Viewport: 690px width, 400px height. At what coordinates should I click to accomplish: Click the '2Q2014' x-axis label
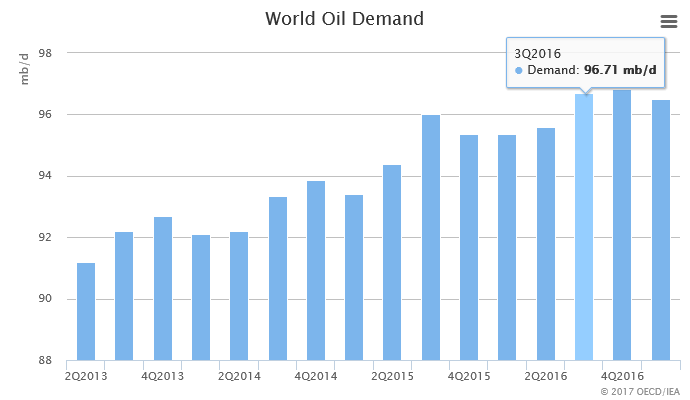click(239, 377)
